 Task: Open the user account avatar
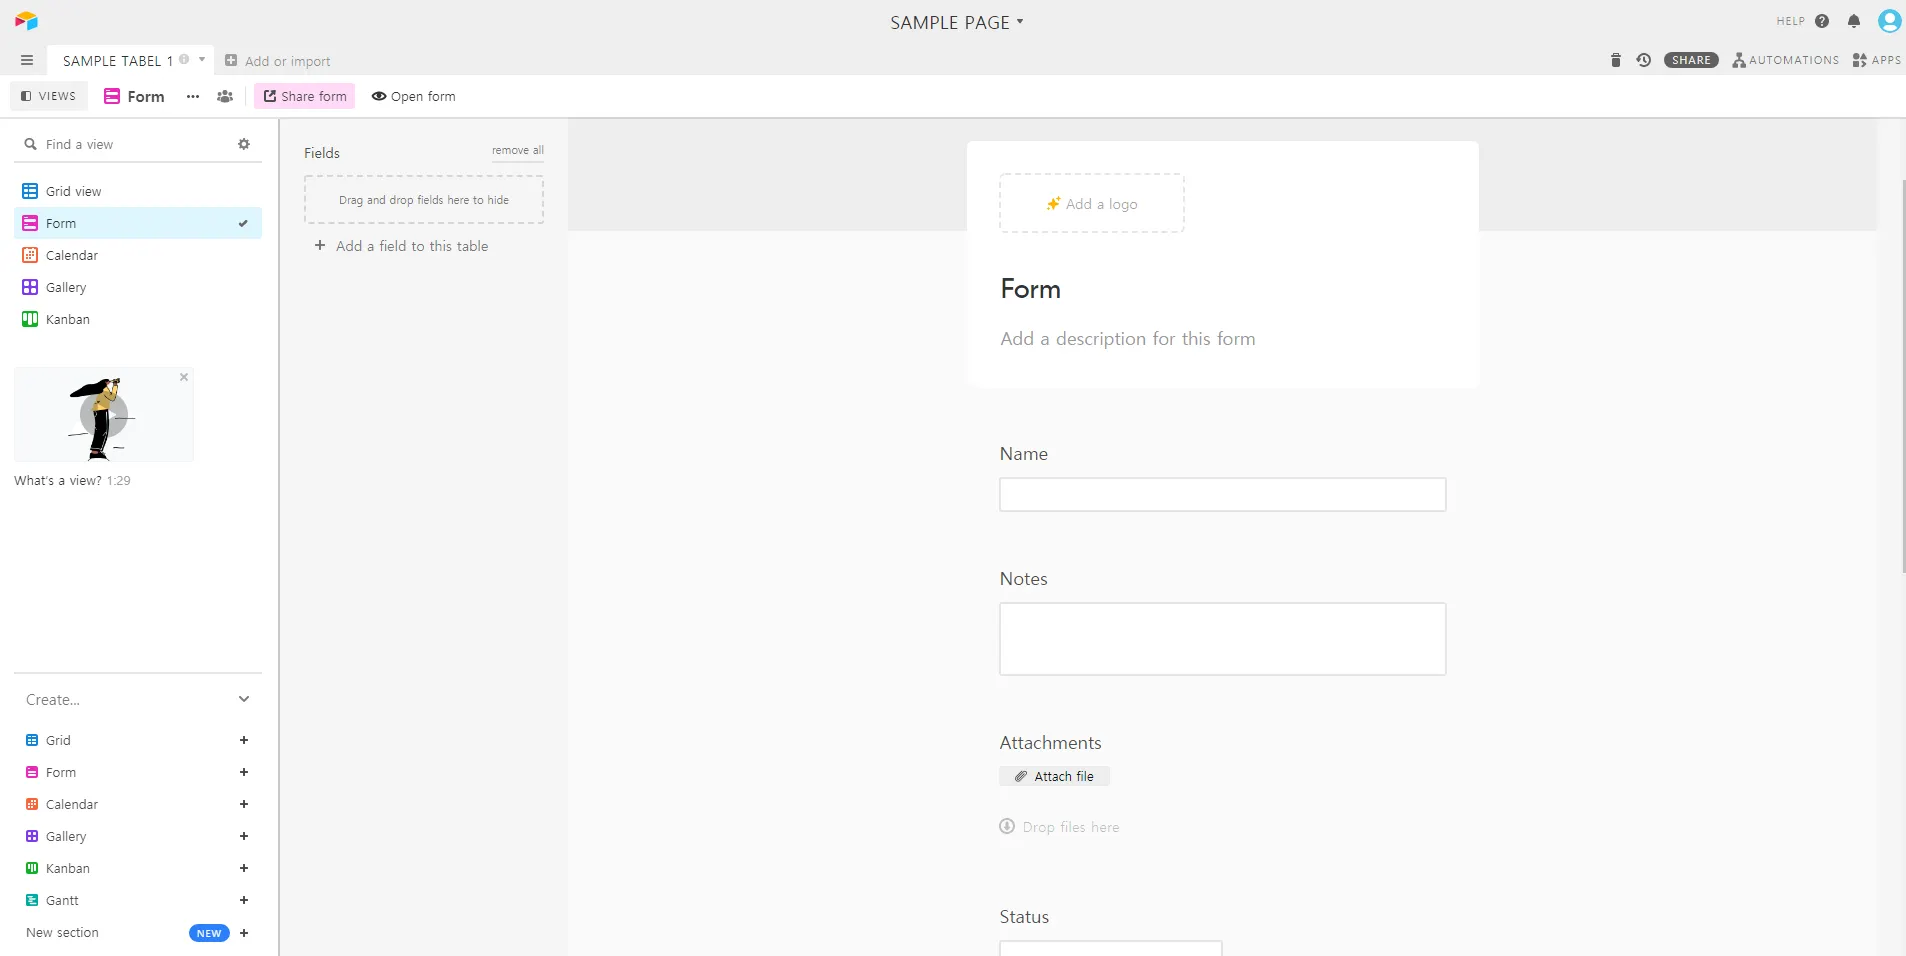(1889, 21)
